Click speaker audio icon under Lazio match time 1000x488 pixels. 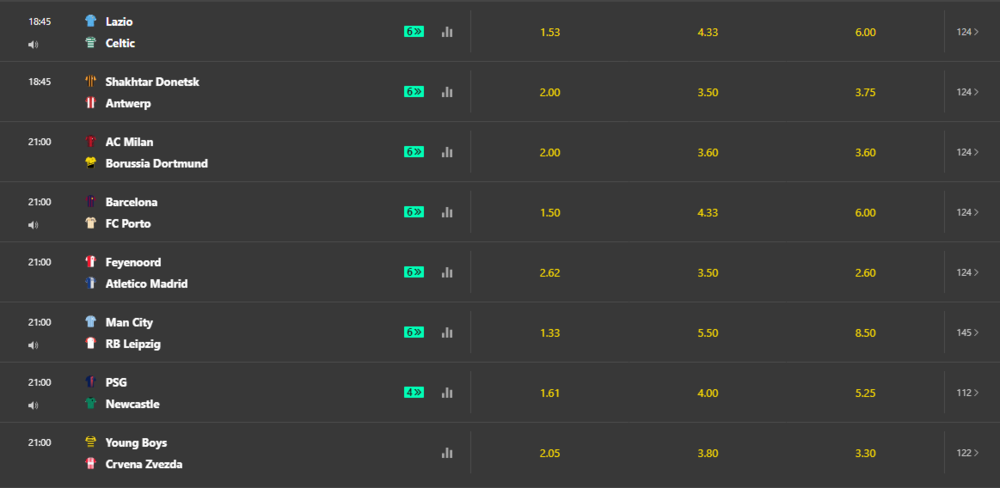tap(33, 44)
